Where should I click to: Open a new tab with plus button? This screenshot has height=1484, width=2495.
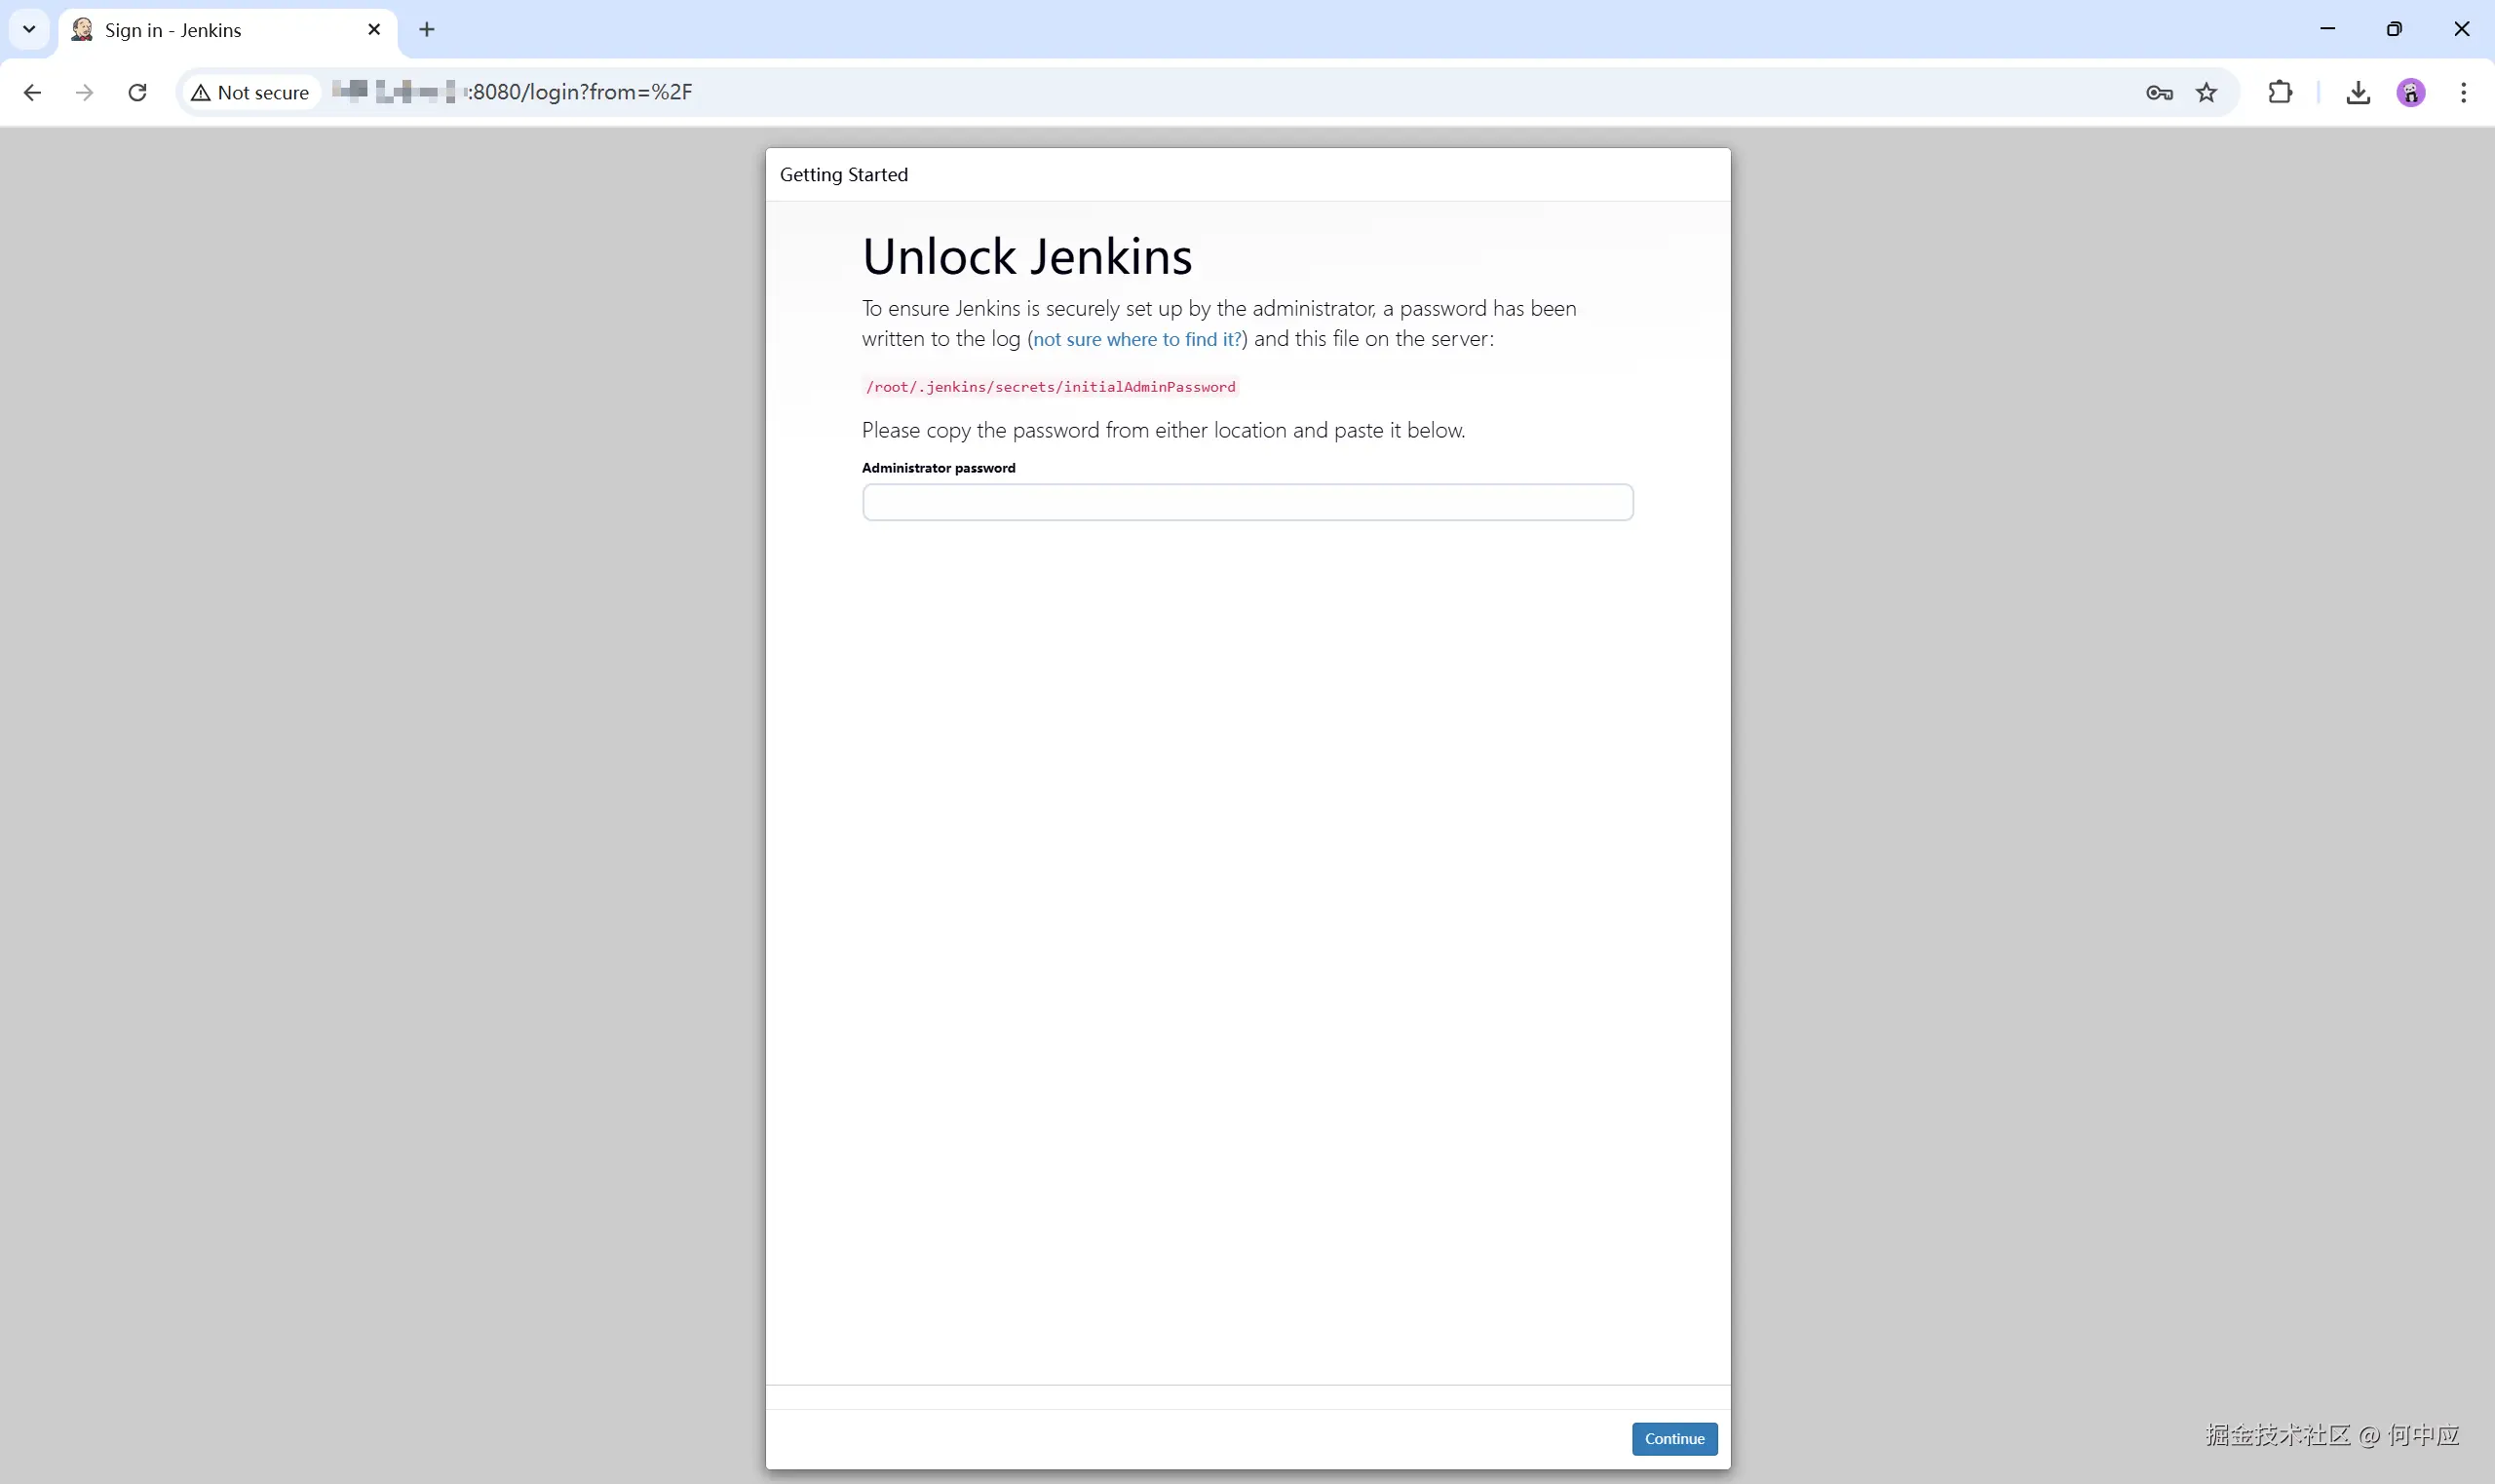pyautogui.click(x=427, y=29)
